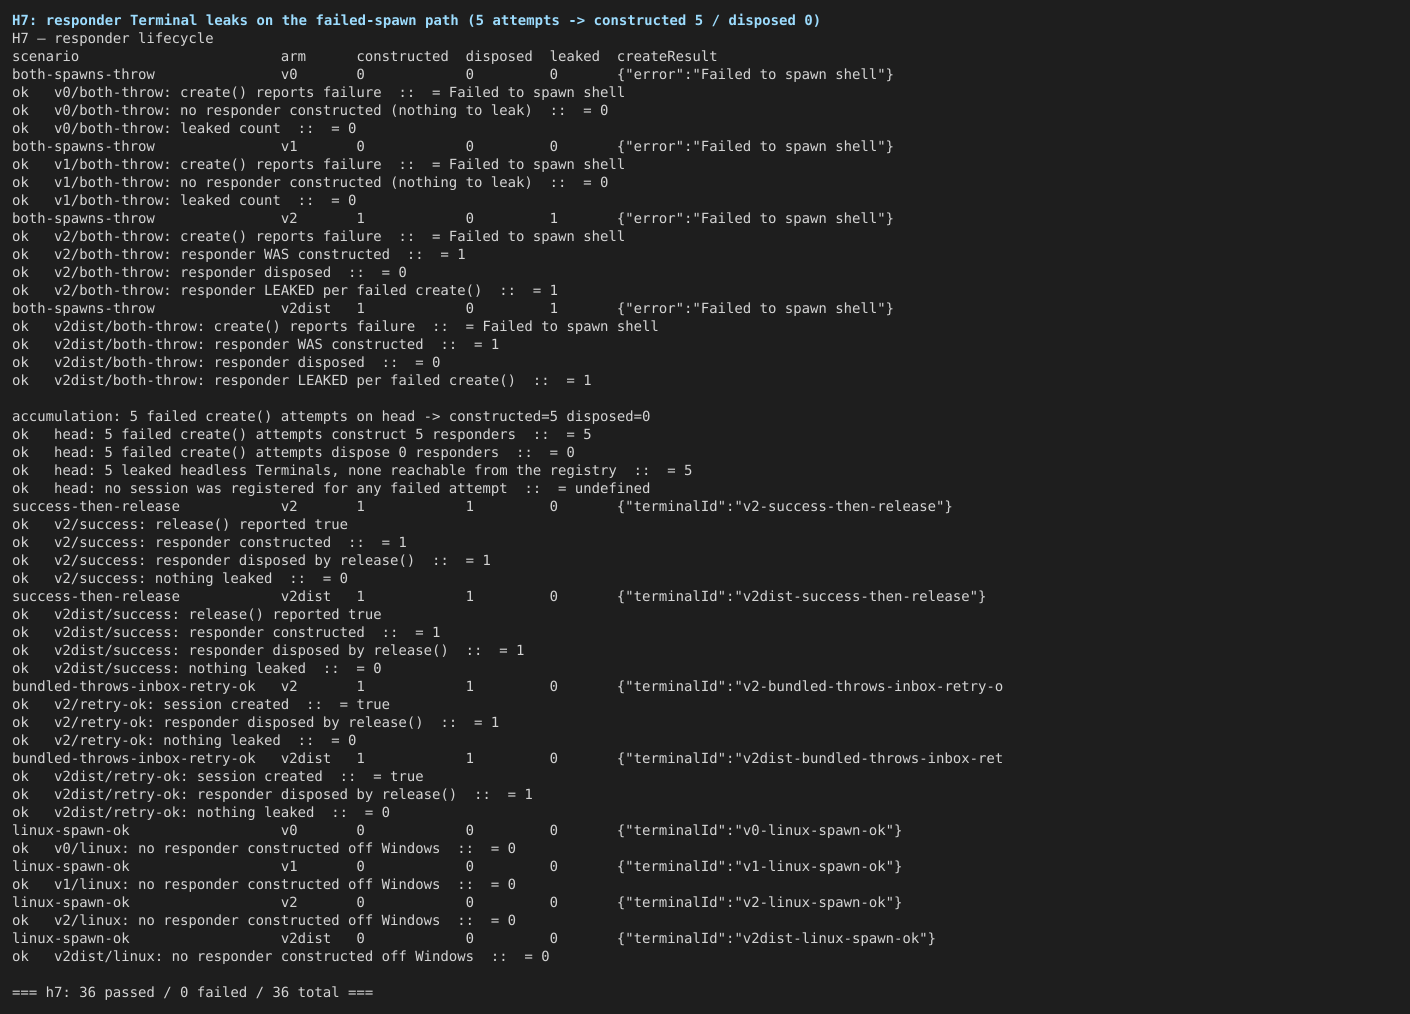1410x1014 pixels.
Task: Click 'head: no session was registered' result line
Action: coord(331,488)
